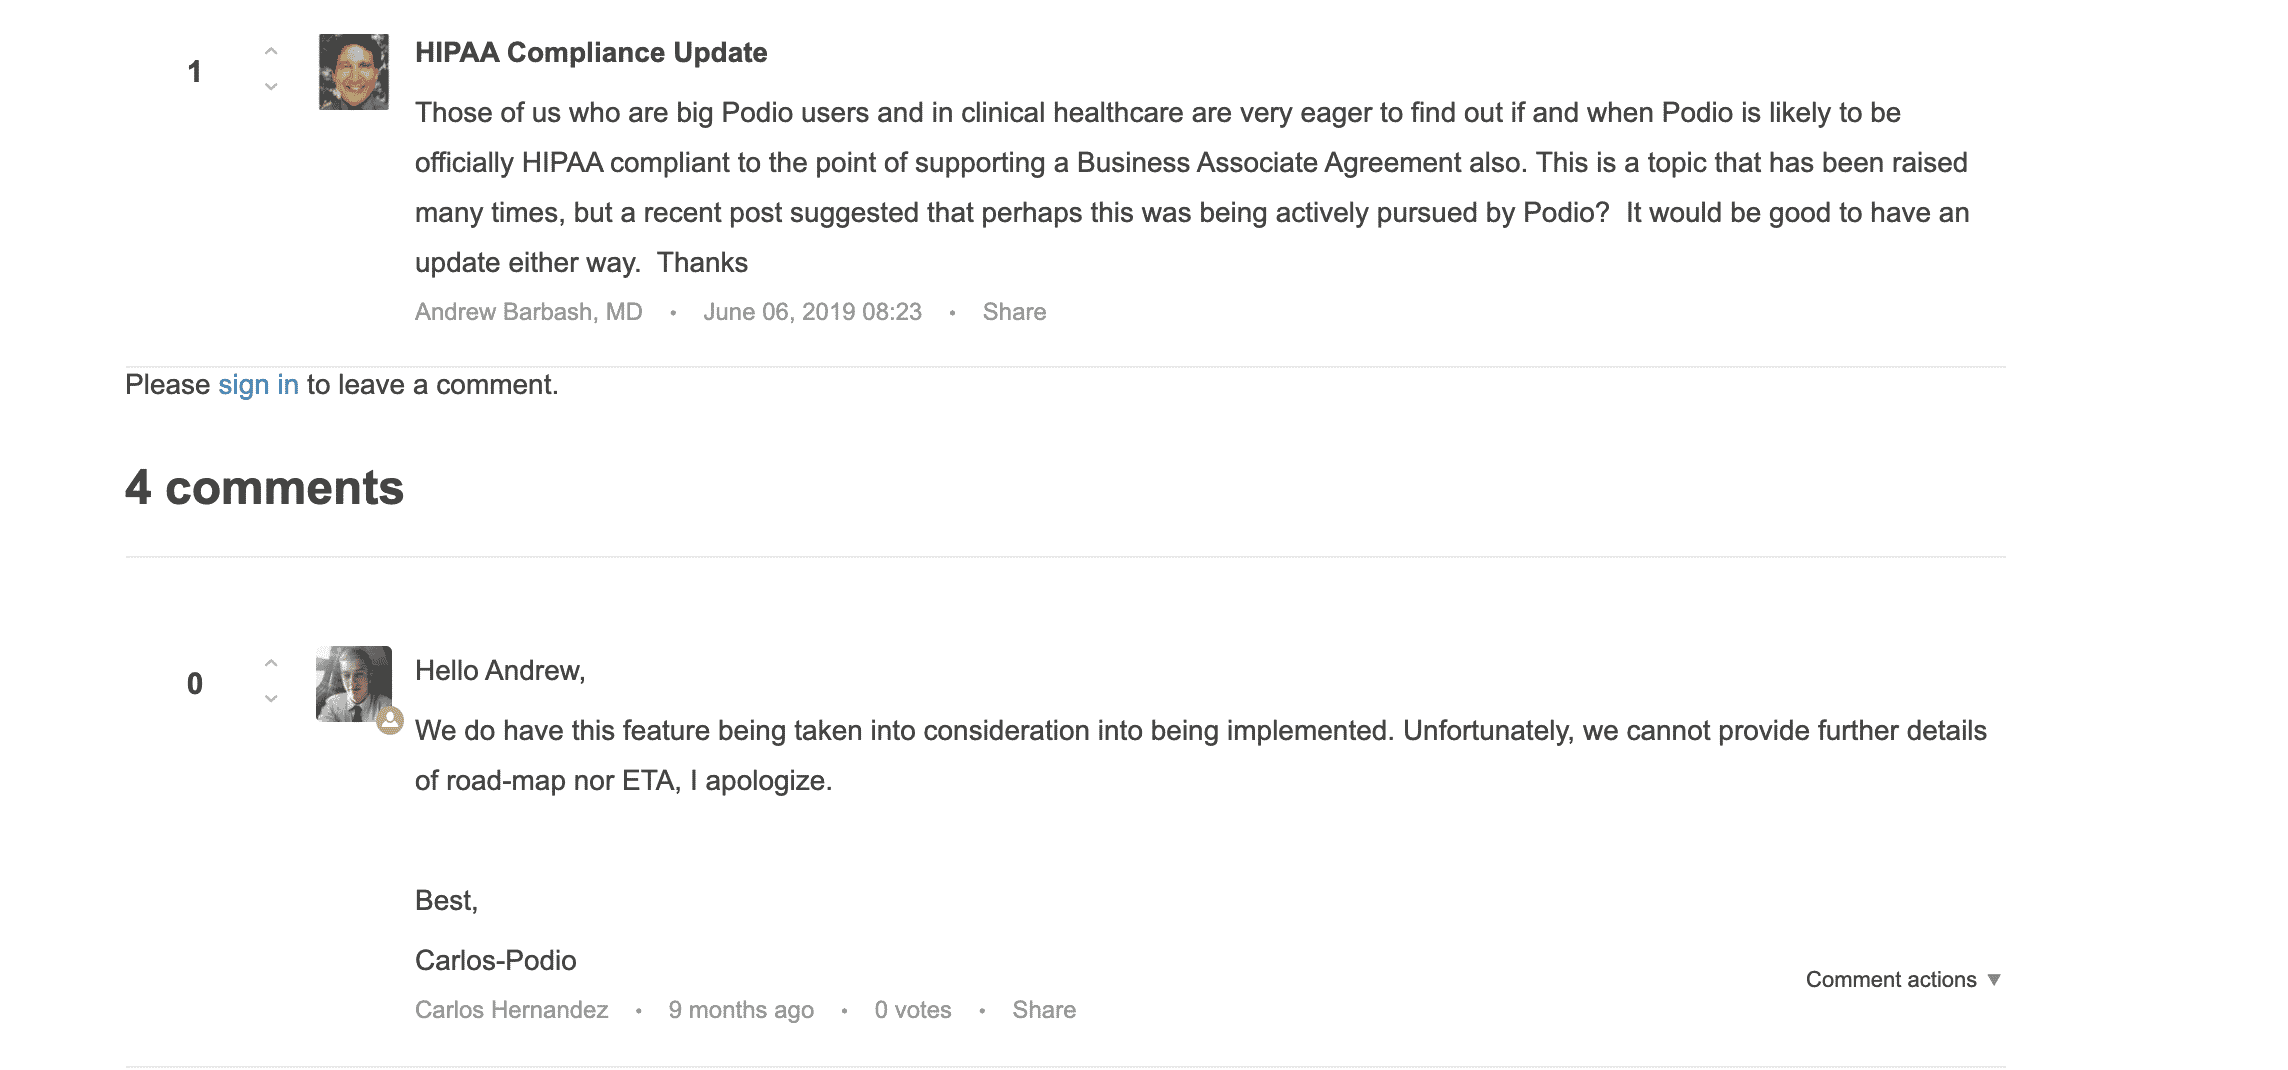Downvote the HIPAA Compliance Update post
The width and height of the screenshot is (2288, 1070).
click(270, 88)
